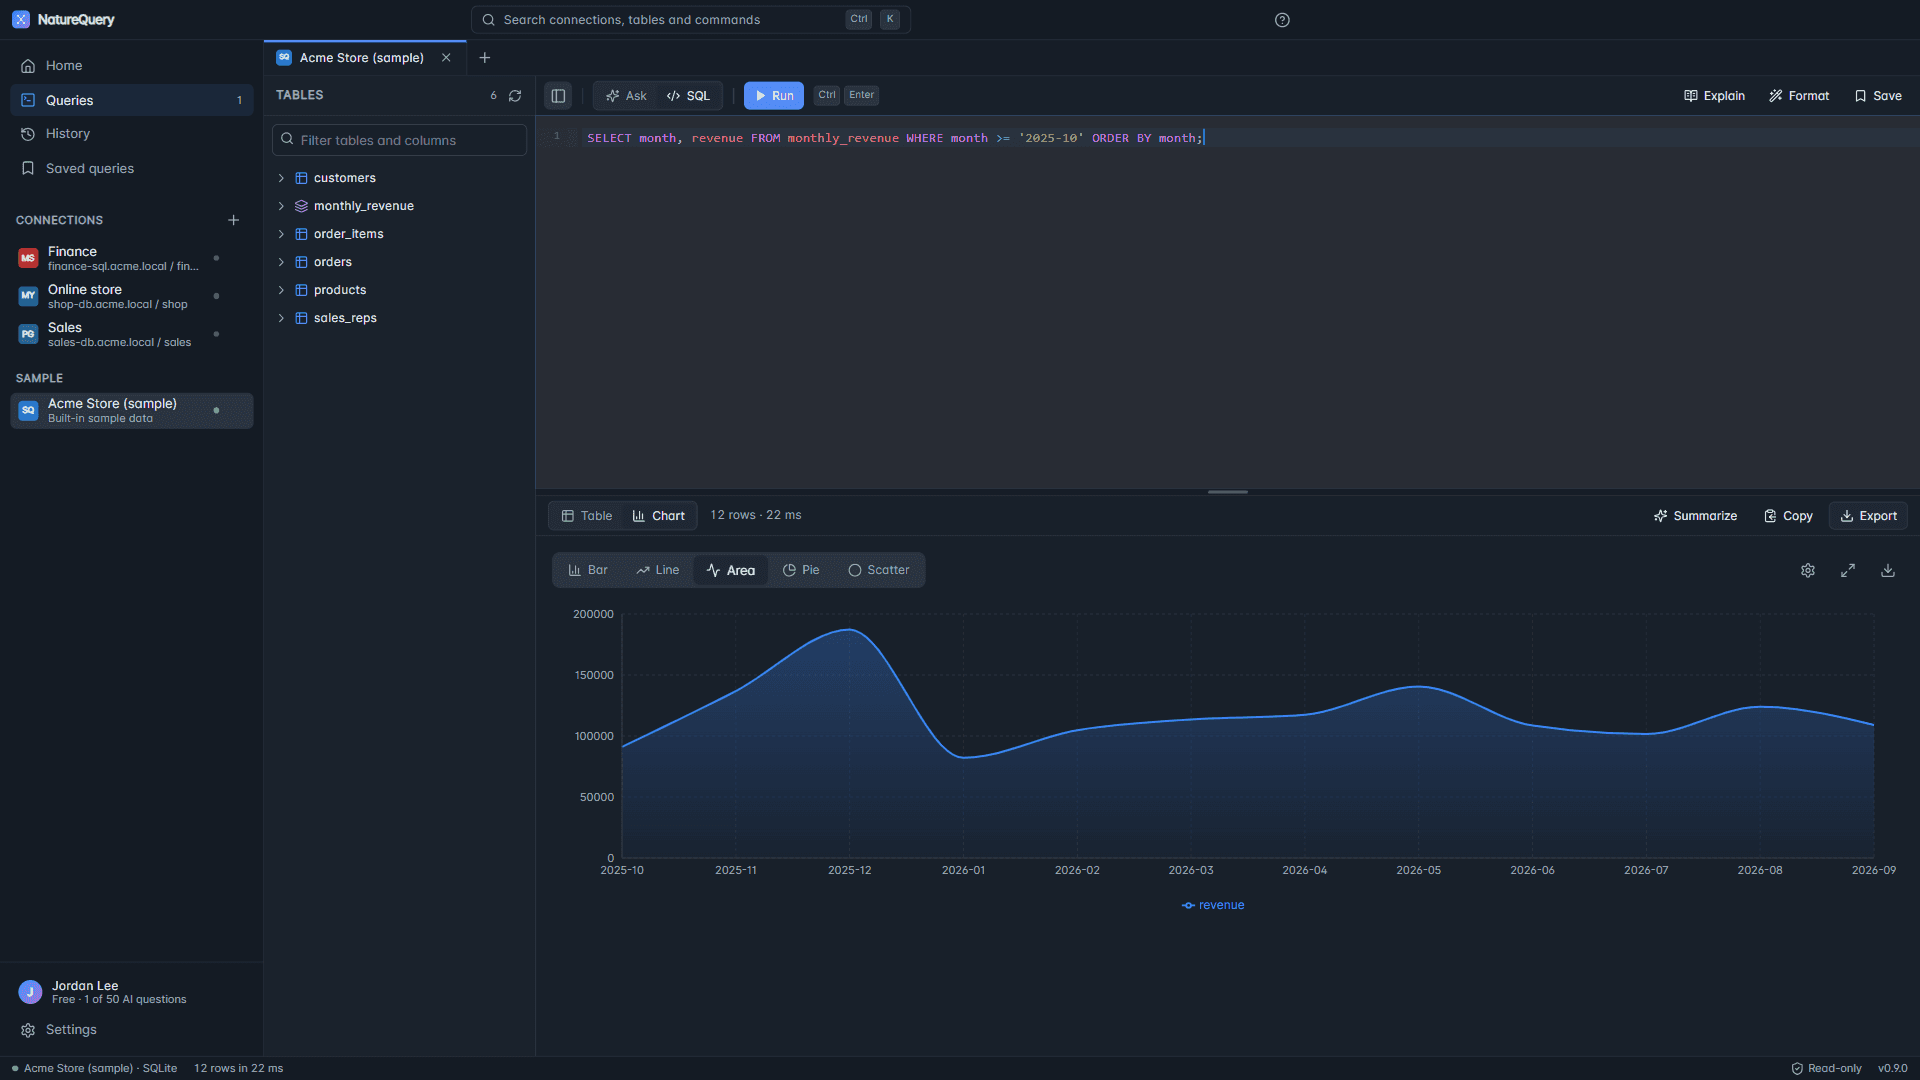This screenshot has width=1920, height=1080.
Task: Click the Read-only shield status
Action: point(1826,1068)
